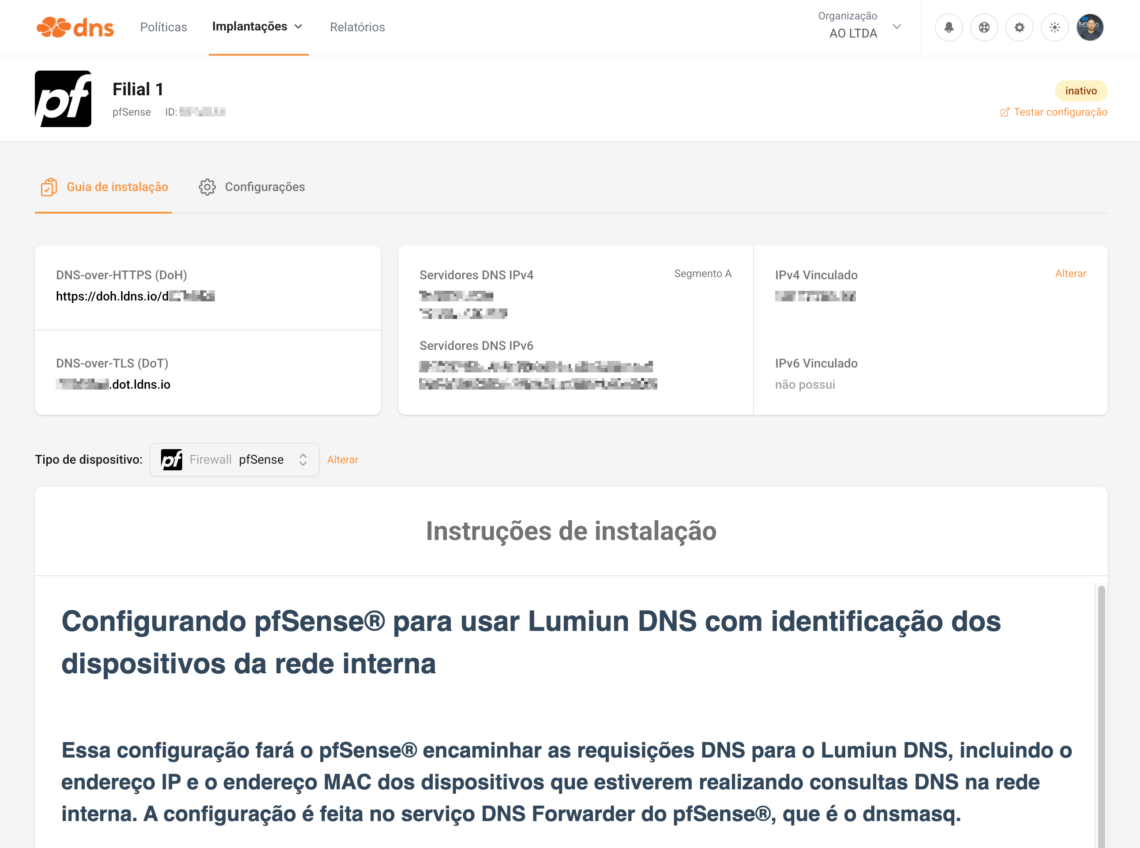
Task: Click the gear icon on the Configurações tab
Action: point(207,186)
